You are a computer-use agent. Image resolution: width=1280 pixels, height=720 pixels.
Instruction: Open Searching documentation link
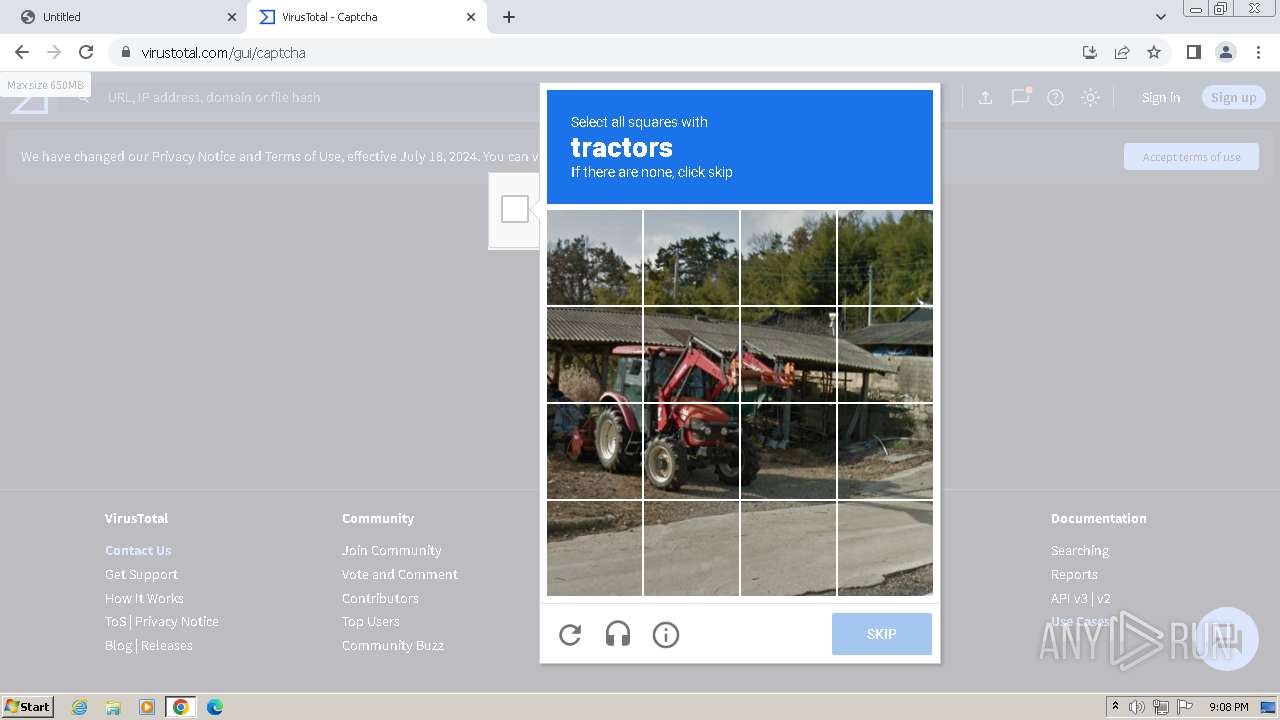[1080, 550]
